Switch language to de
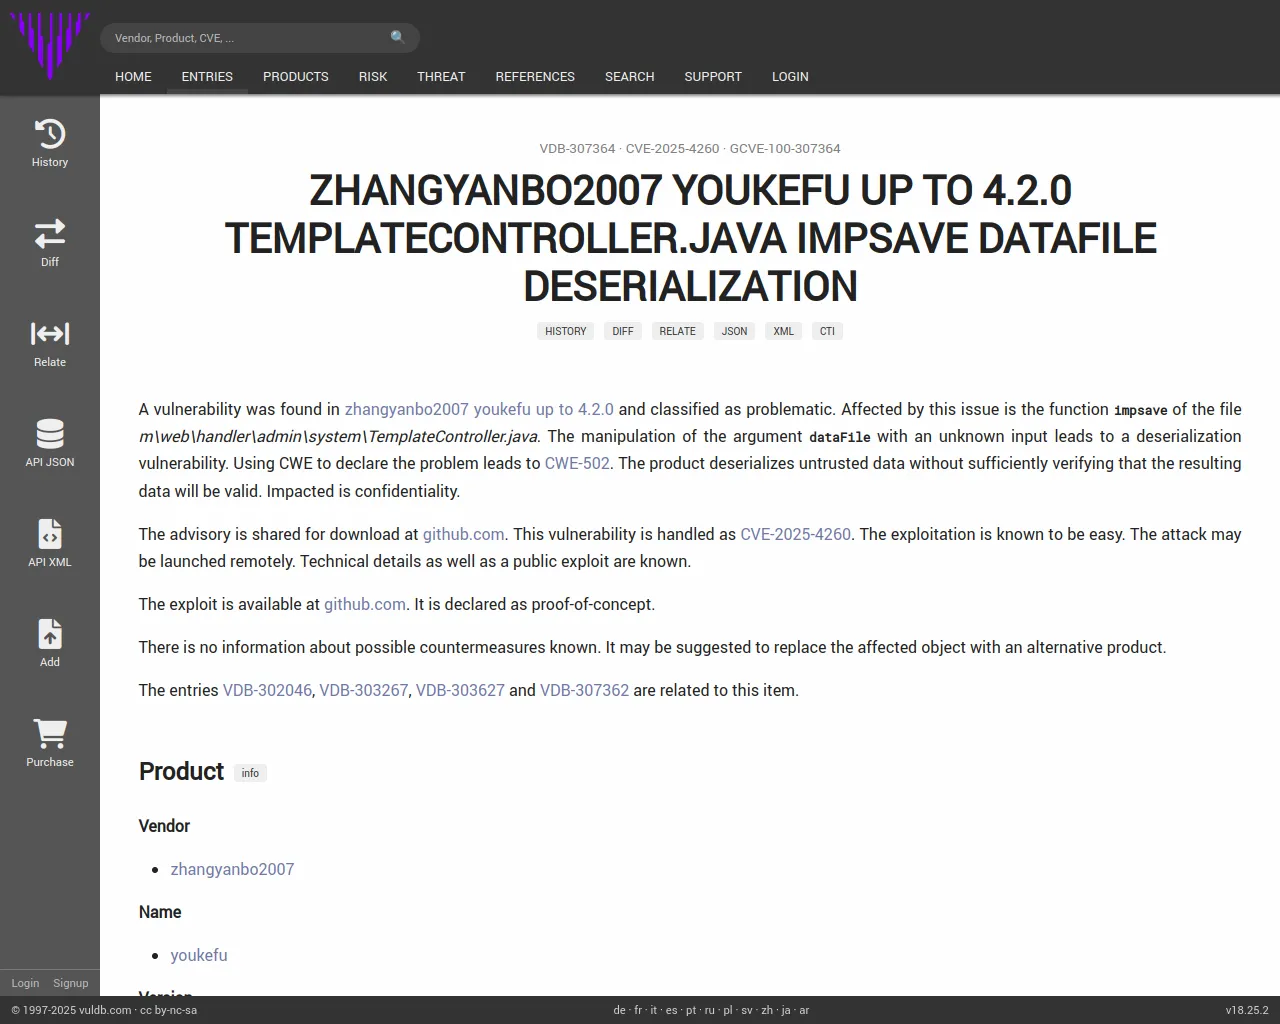Viewport: 1280px width, 1024px height. click(619, 1010)
